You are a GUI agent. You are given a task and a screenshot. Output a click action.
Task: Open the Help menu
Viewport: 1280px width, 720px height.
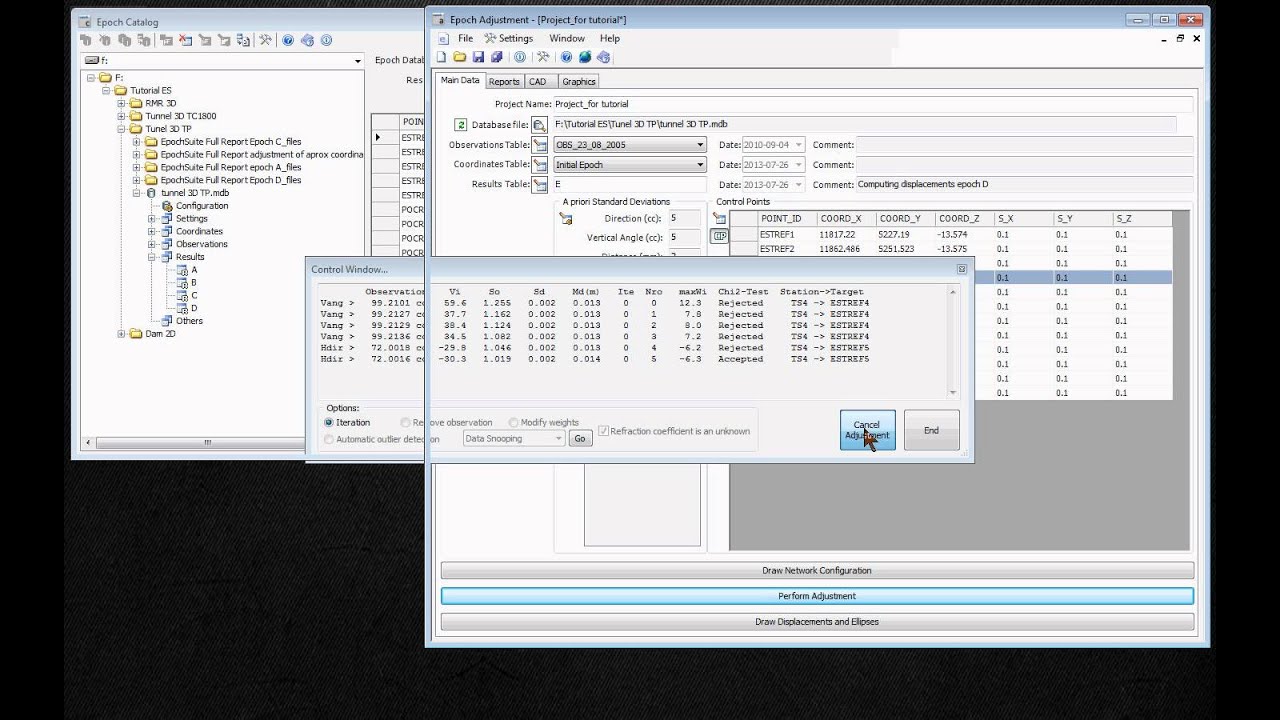point(609,38)
